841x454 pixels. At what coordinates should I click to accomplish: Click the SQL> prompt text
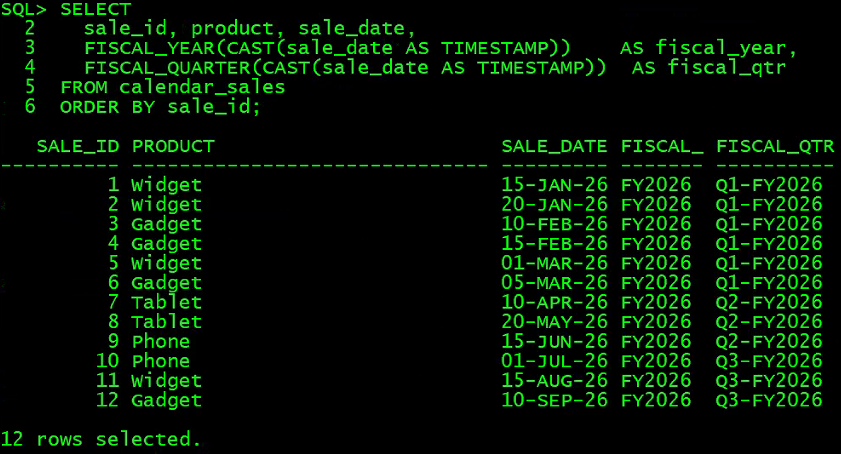[24, 9]
